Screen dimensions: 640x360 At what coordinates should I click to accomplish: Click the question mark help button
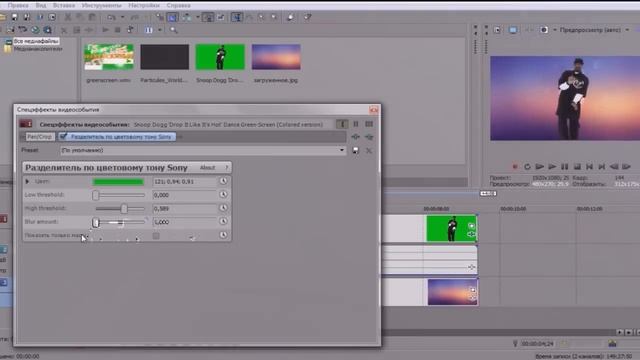227,168
